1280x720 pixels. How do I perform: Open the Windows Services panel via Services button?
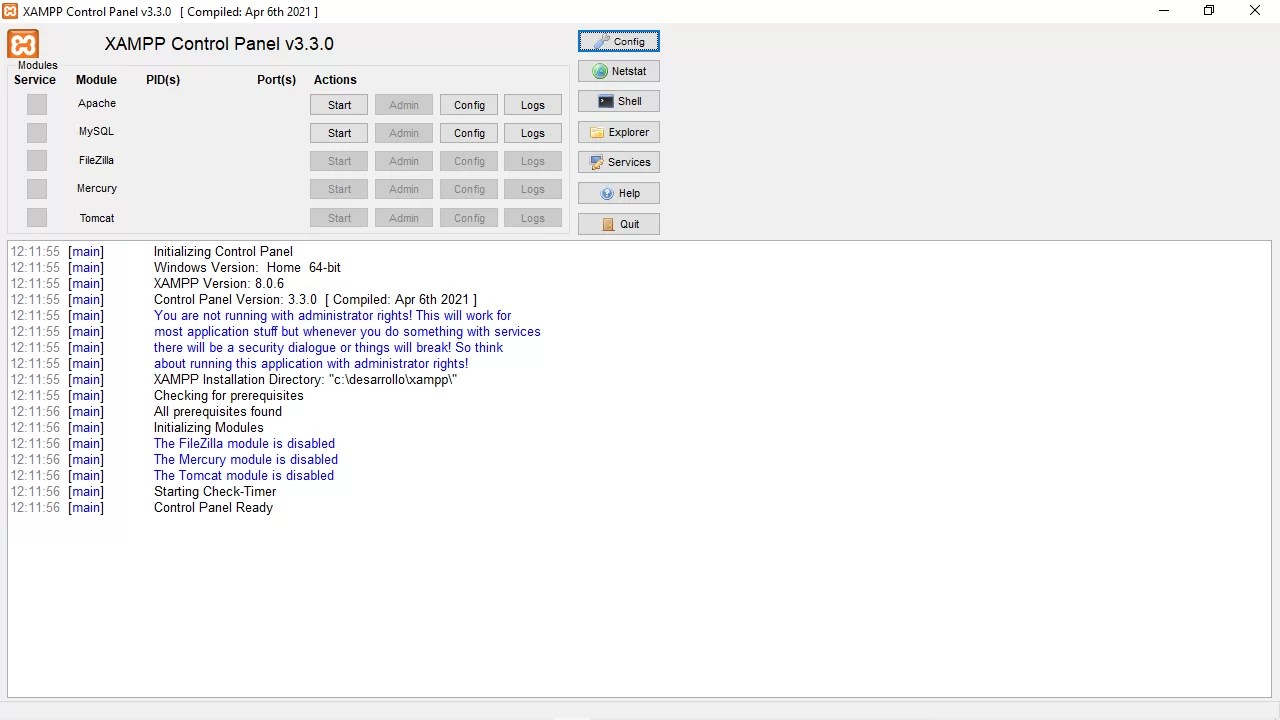[618, 162]
